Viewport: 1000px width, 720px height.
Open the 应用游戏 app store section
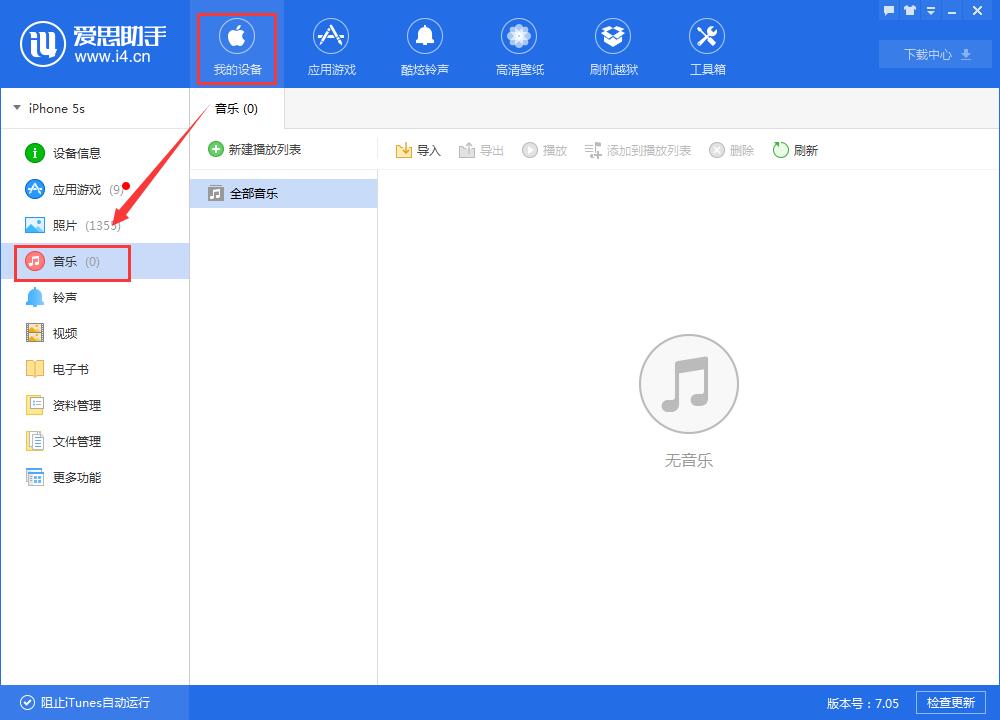click(x=330, y=44)
